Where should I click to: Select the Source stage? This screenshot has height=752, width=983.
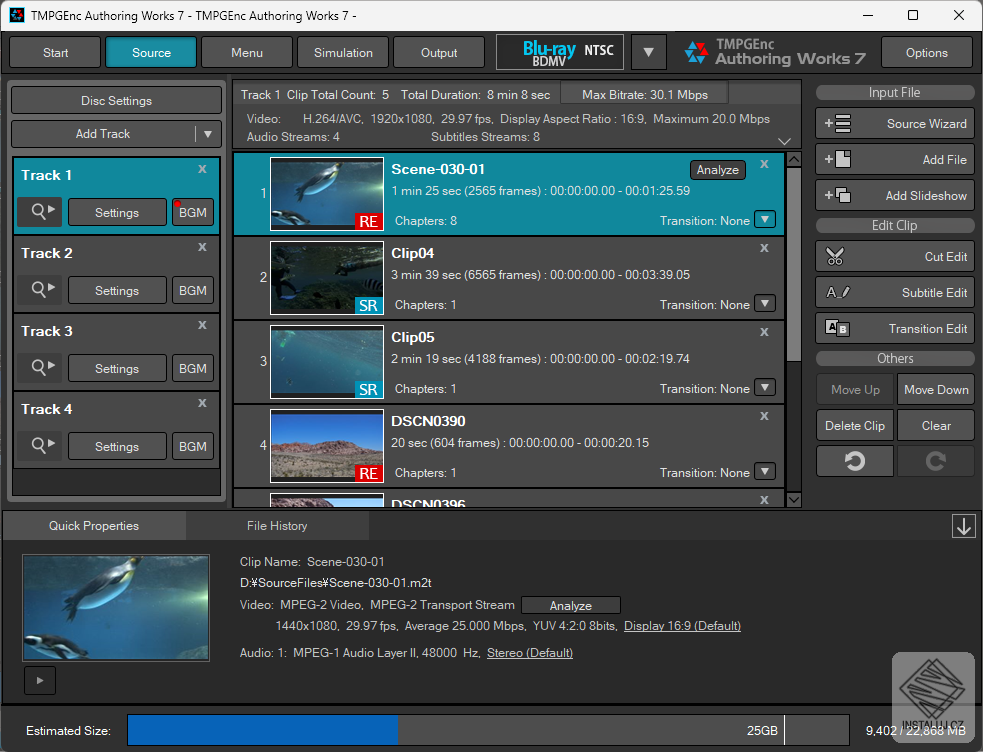[151, 52]
